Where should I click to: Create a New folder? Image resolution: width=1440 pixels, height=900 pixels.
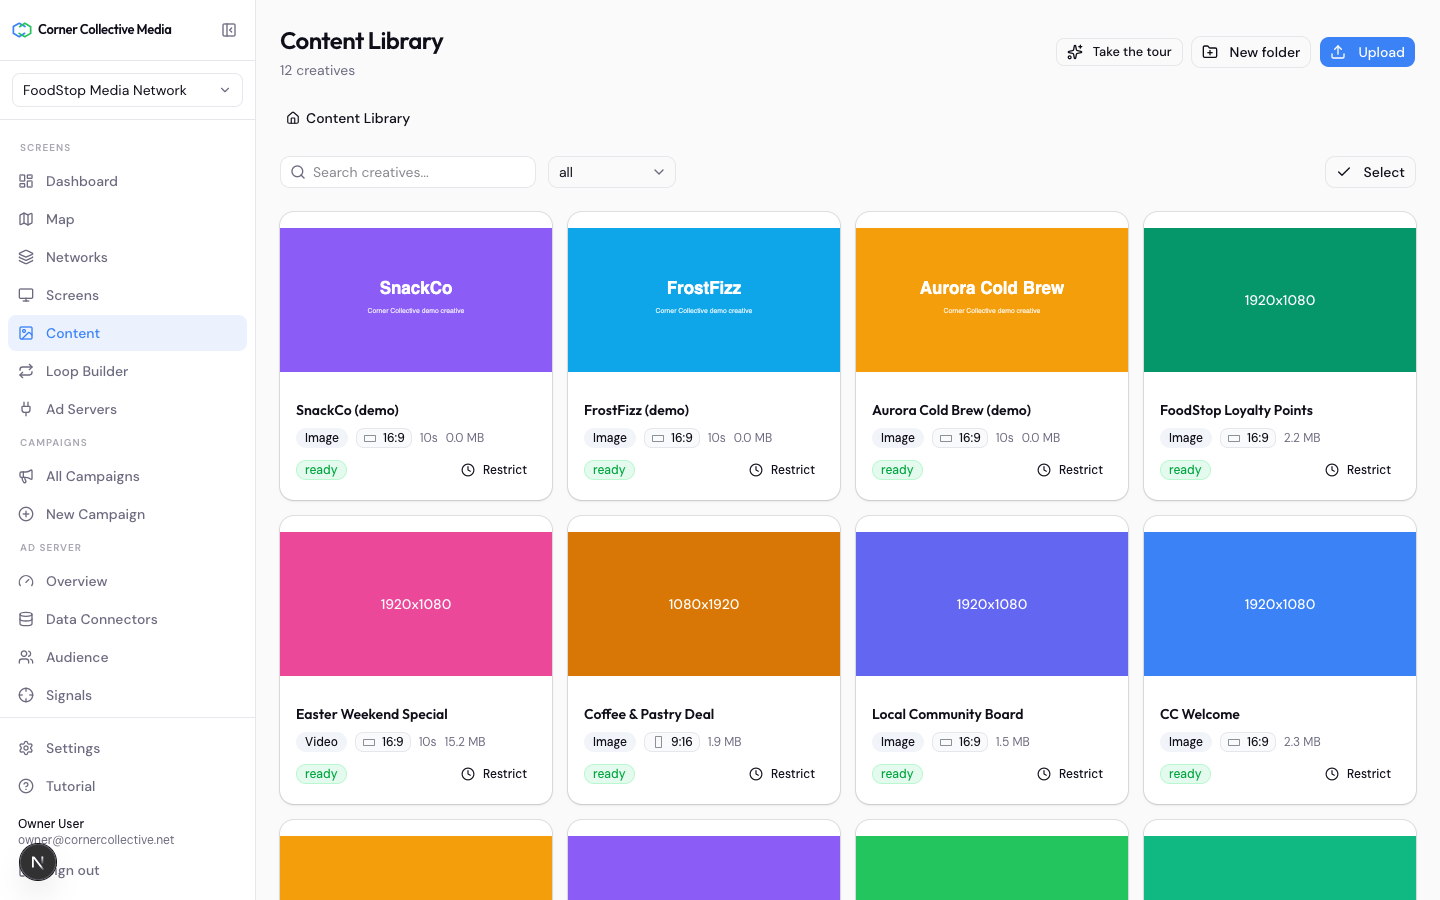(1250, 52)
